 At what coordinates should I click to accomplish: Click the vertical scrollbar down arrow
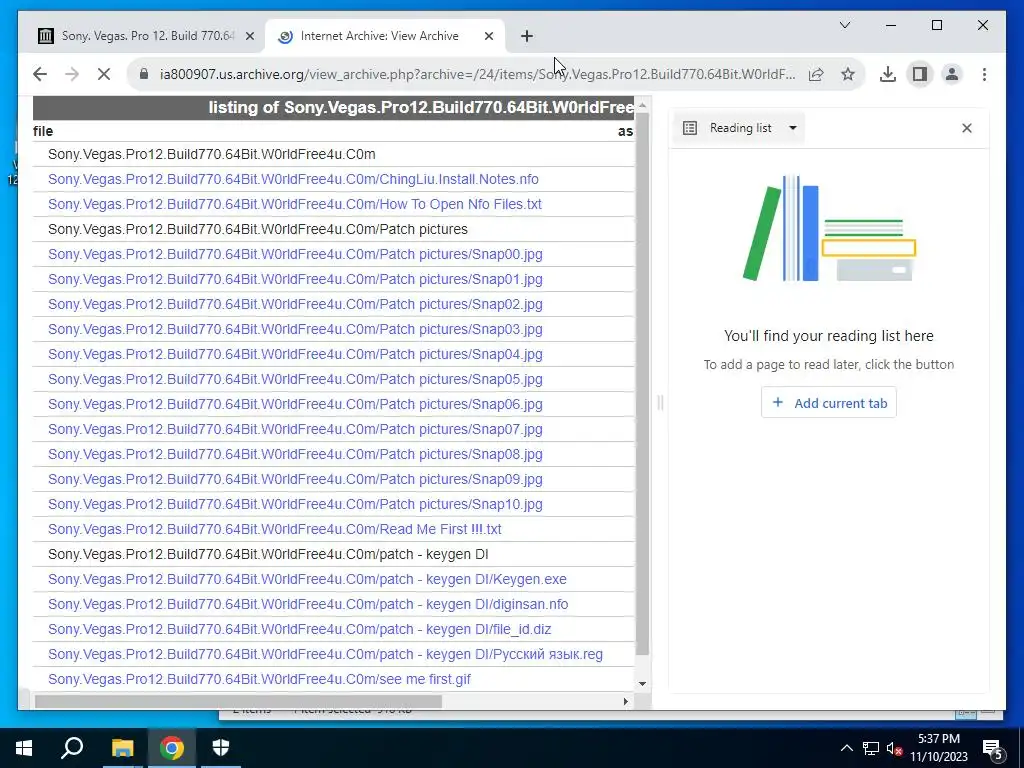[x=642, y=684]
